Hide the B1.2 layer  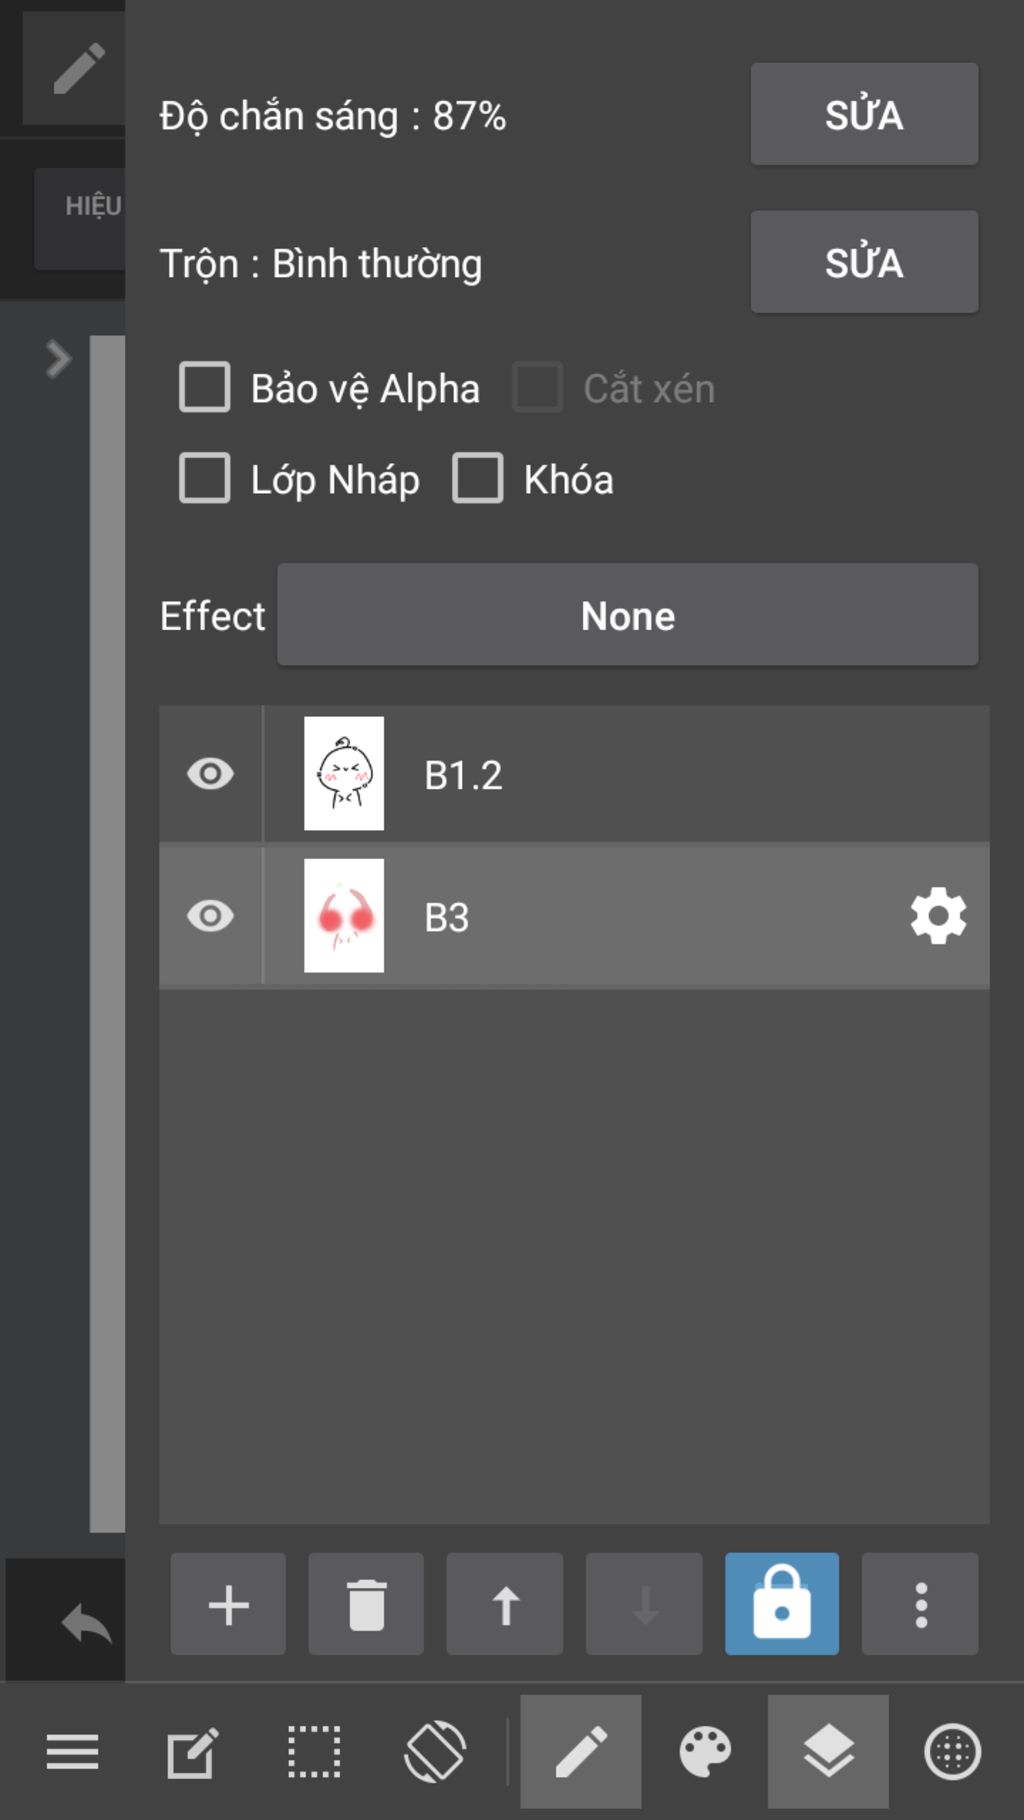[x=210, y=774]
